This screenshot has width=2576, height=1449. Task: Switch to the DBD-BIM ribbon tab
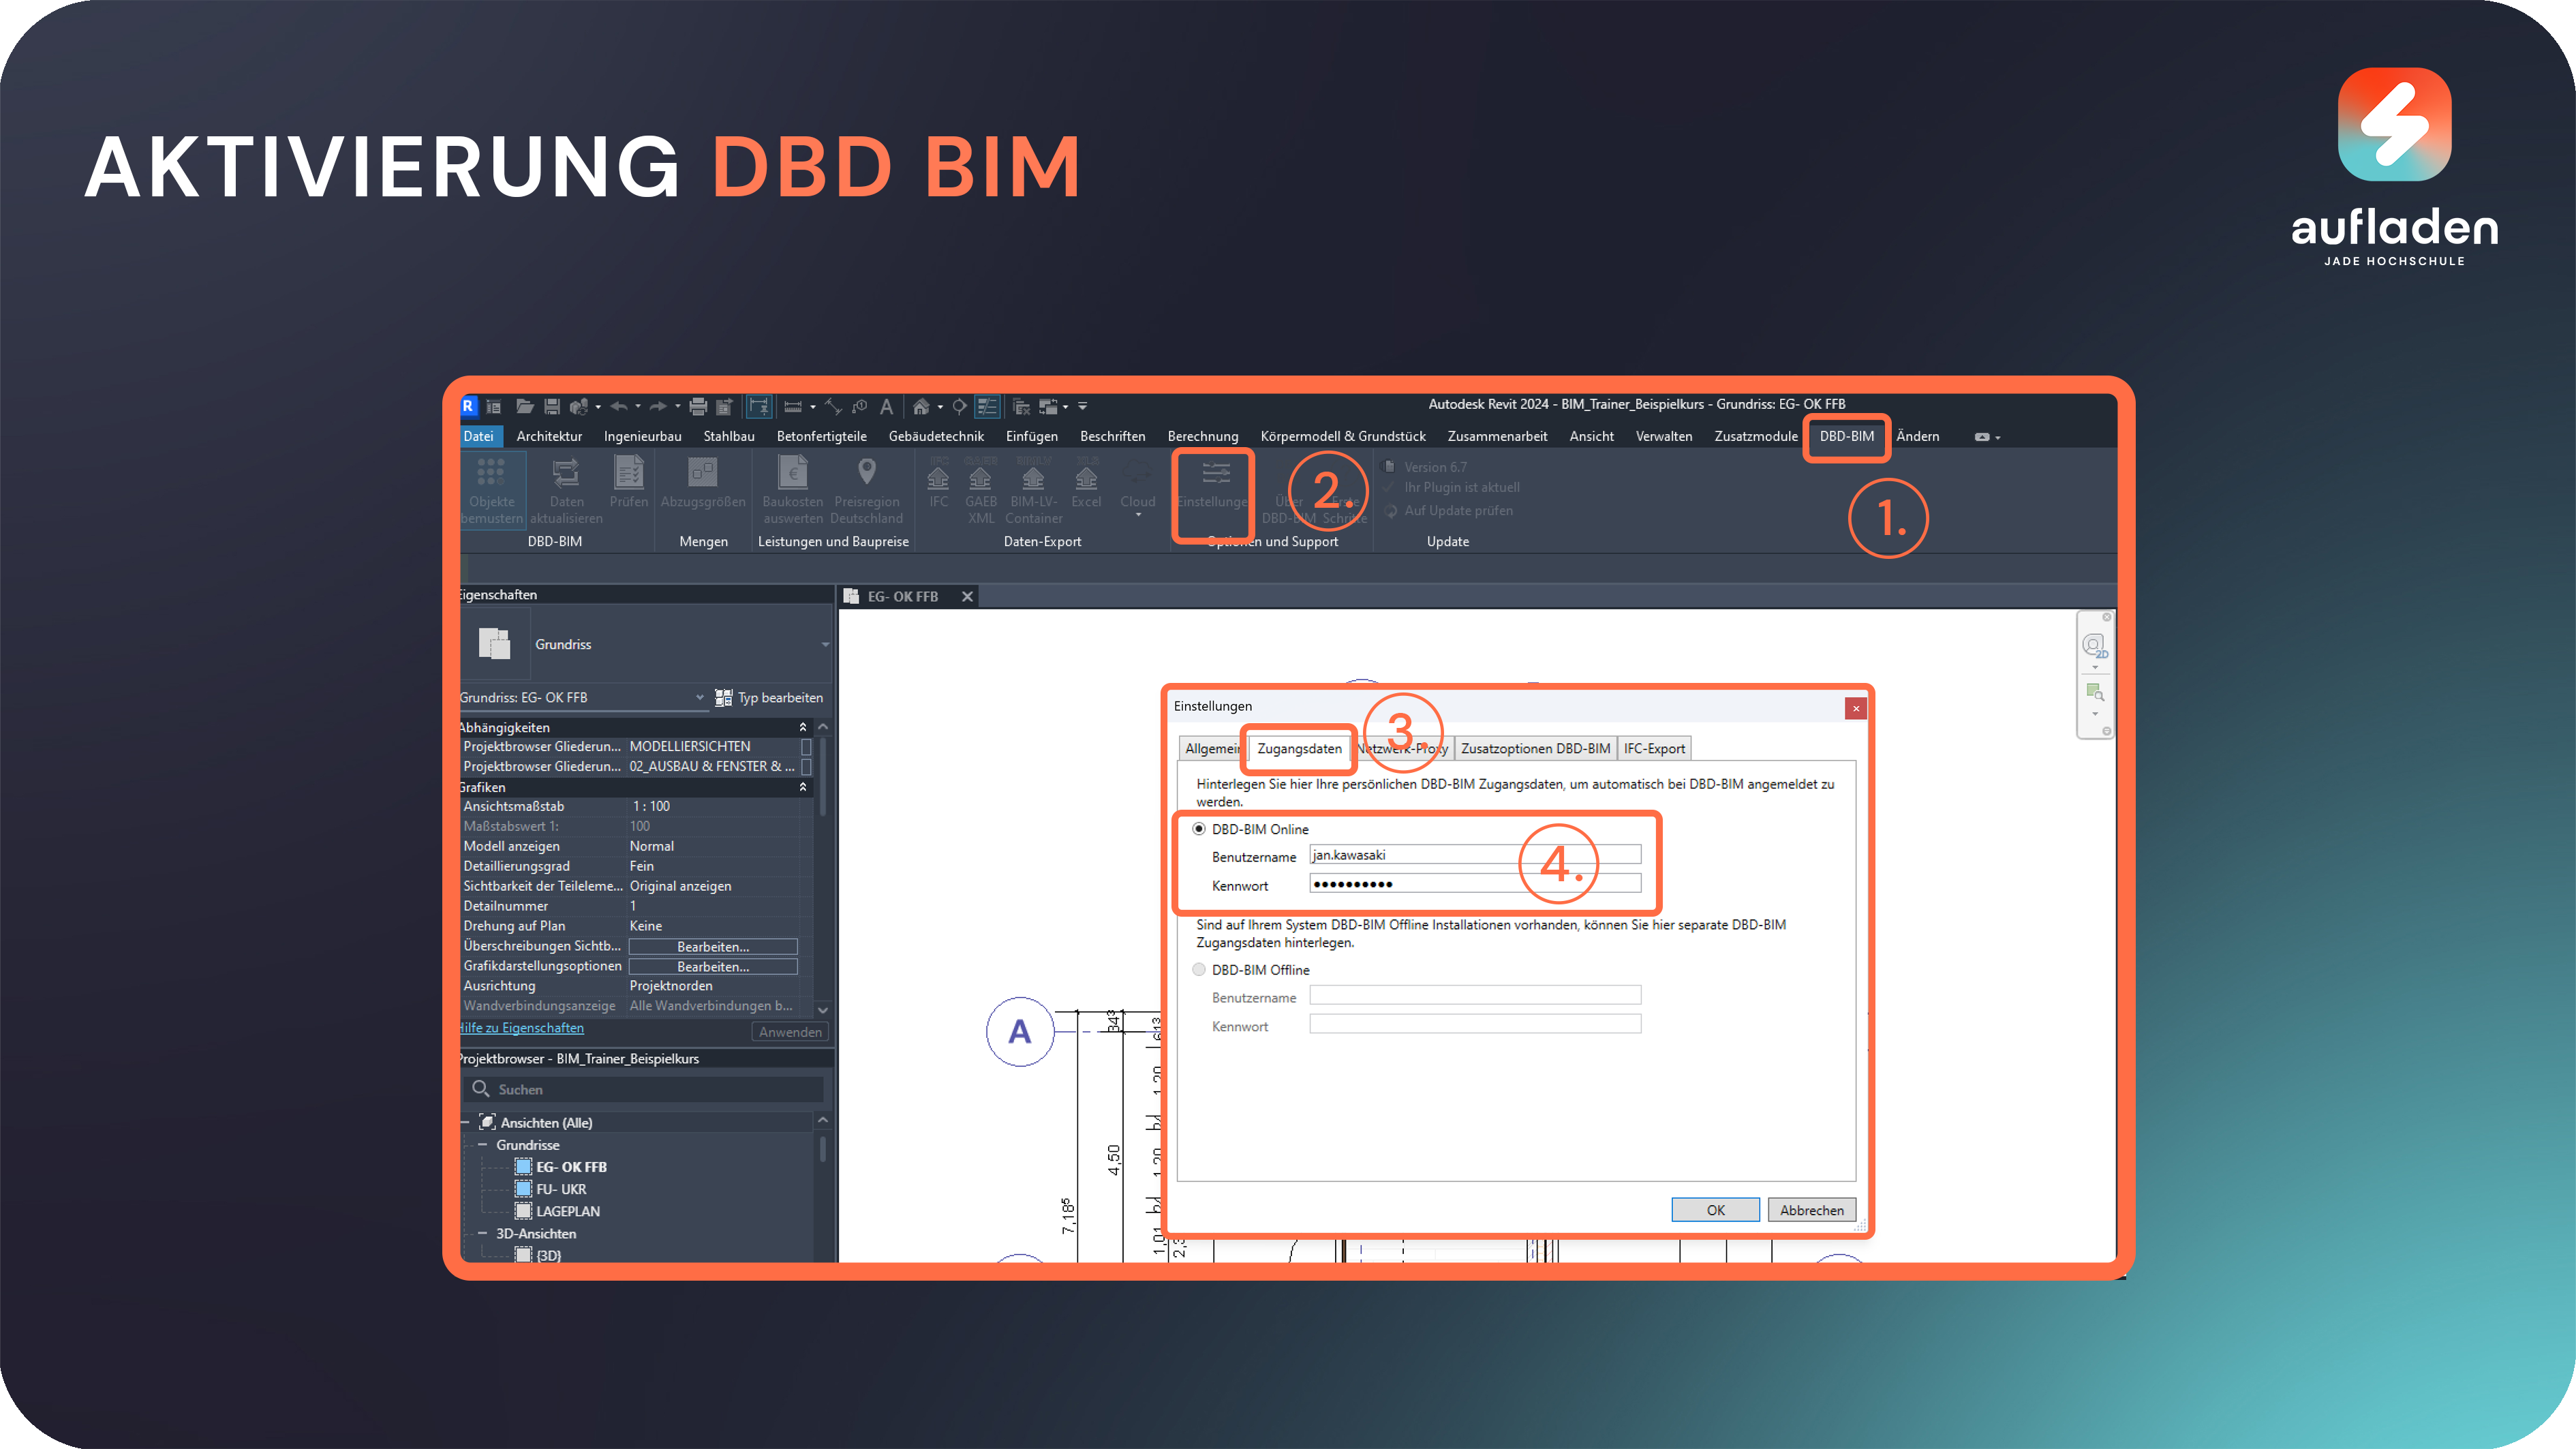pyautogui.click(x=1846, y=436)
